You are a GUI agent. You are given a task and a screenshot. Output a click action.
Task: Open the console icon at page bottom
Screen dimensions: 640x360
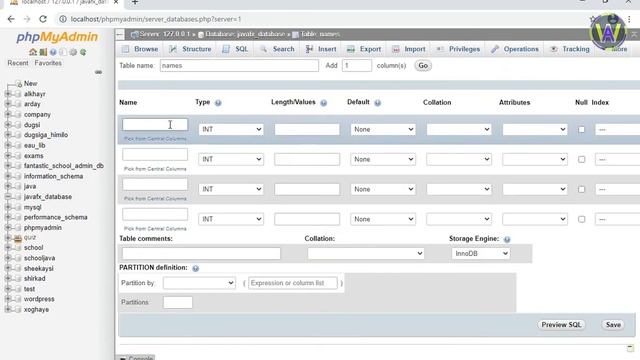click(x=123, y=358)
